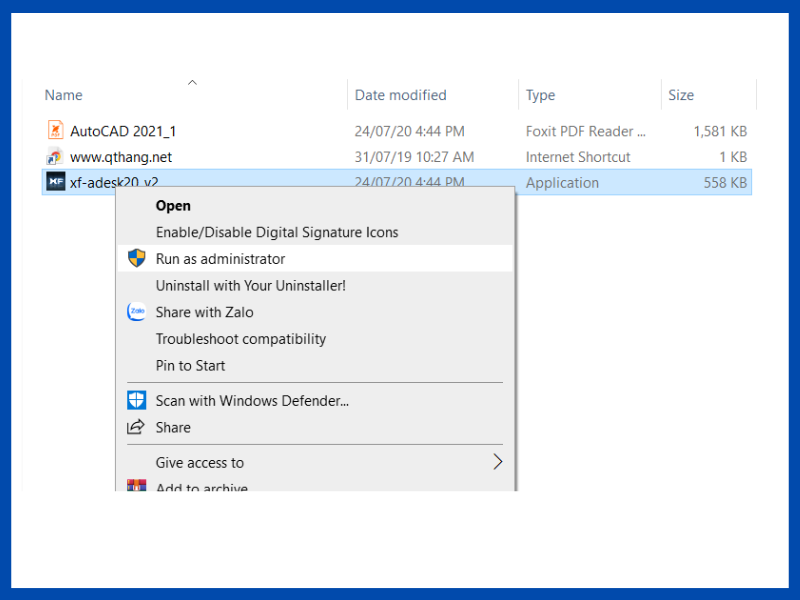Click the Share arrow icon in menu
Image resolution: width=800 pixels, height=600 pixels.
[137, 427]
